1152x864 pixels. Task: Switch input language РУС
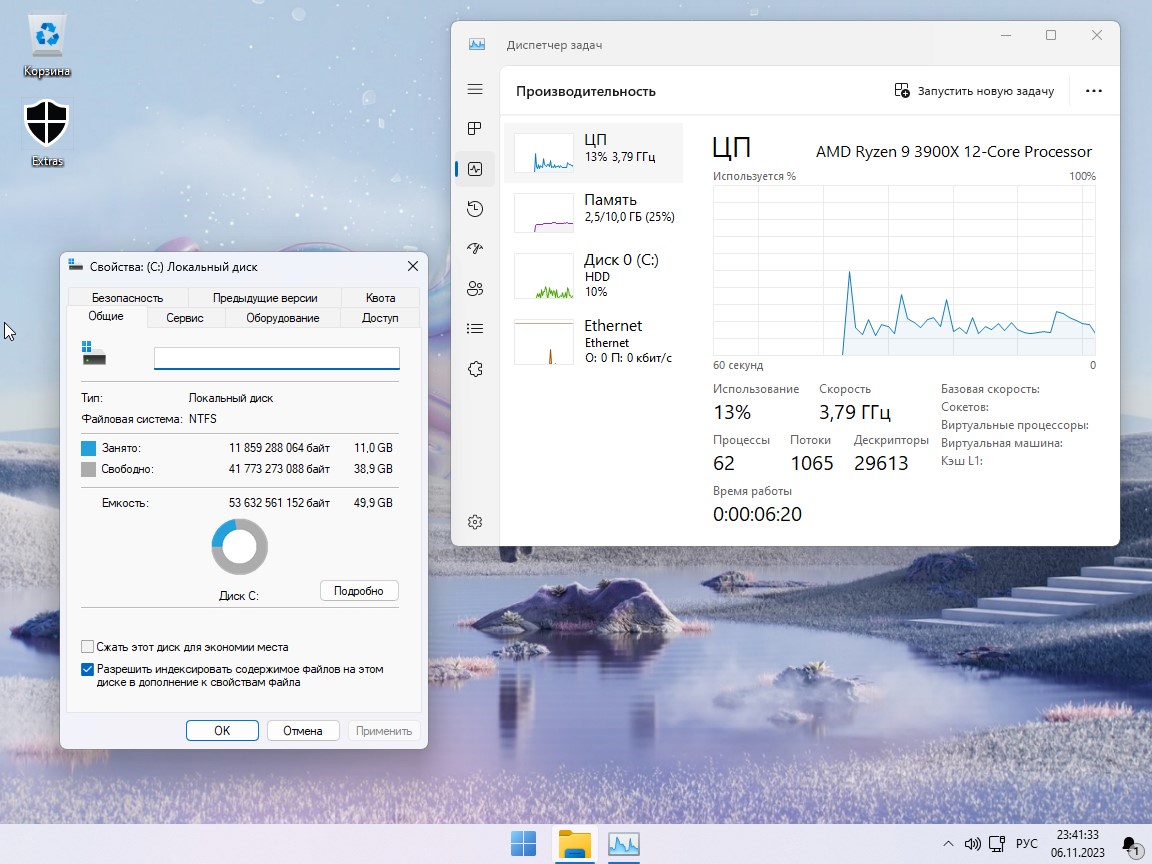pyautogui.click(x=1026, y=843)
